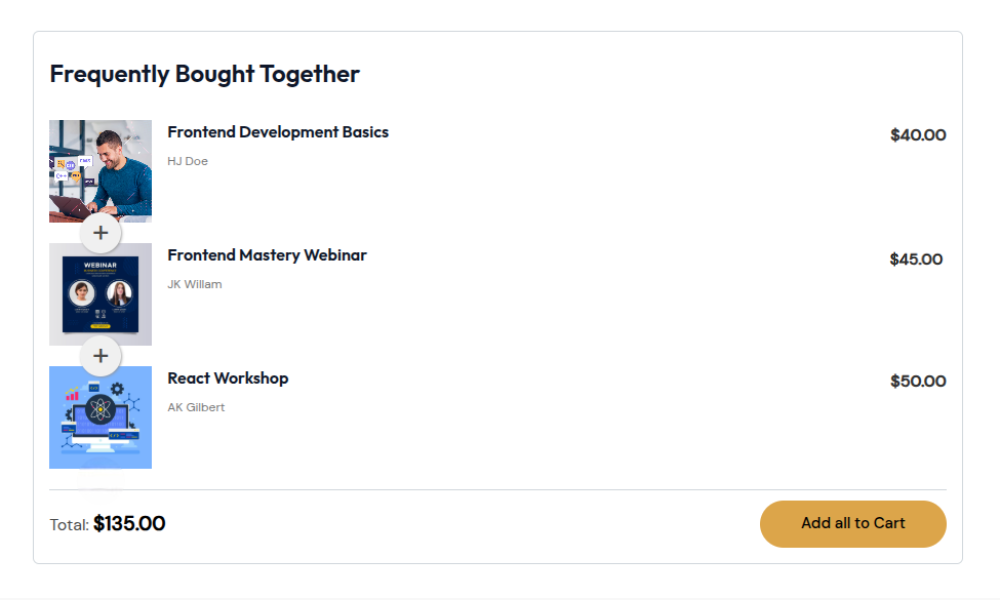Click the Frequently Bought Together heading
1000x600 pixels.
coord(205,74)
